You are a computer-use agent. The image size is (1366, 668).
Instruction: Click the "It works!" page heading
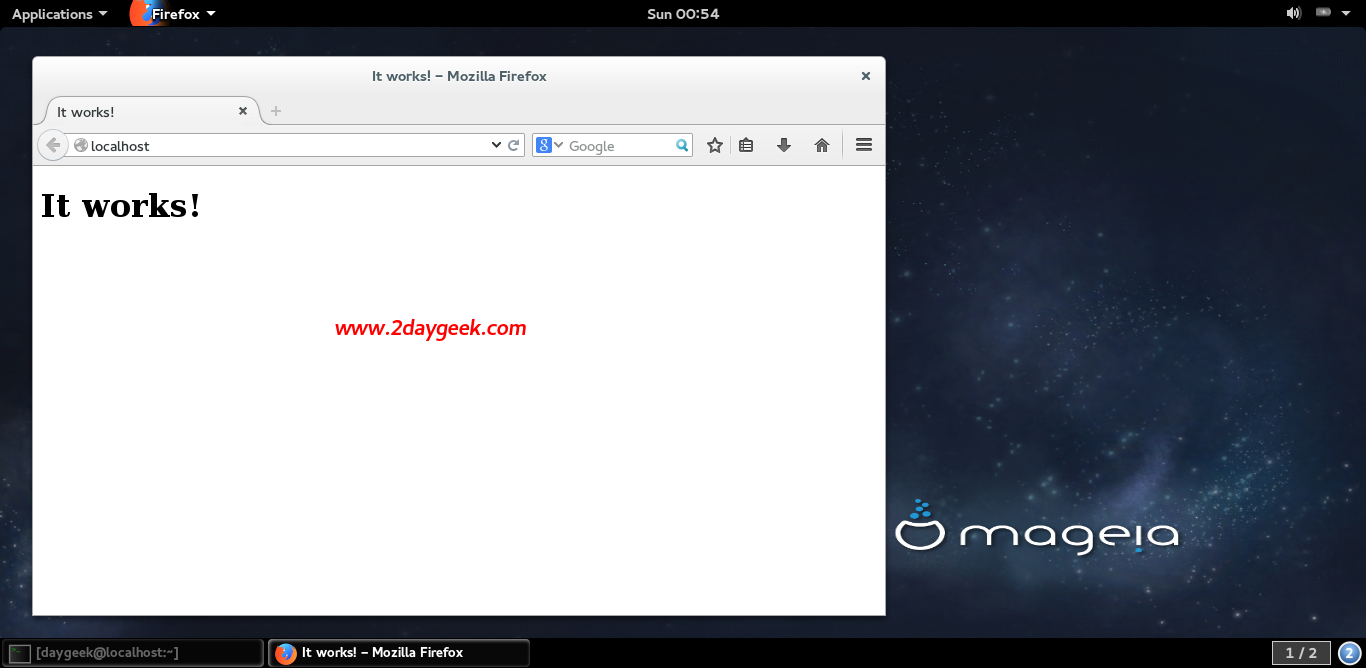click(121, 205)
